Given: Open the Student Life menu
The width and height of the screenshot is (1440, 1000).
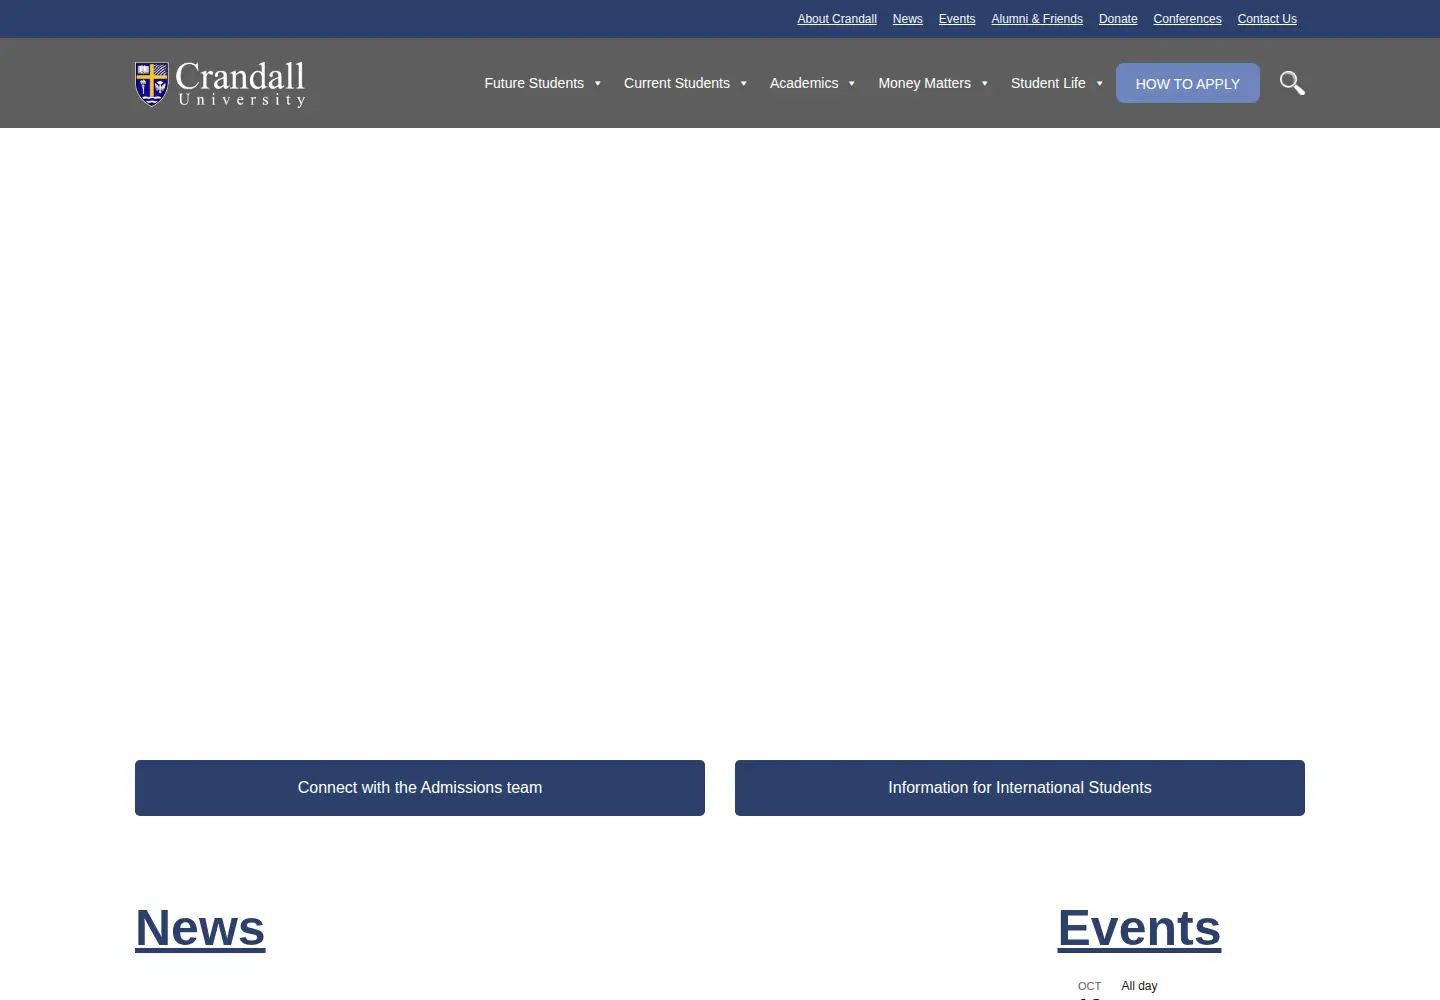Looking at the screenshot, I should [1048, 83].
